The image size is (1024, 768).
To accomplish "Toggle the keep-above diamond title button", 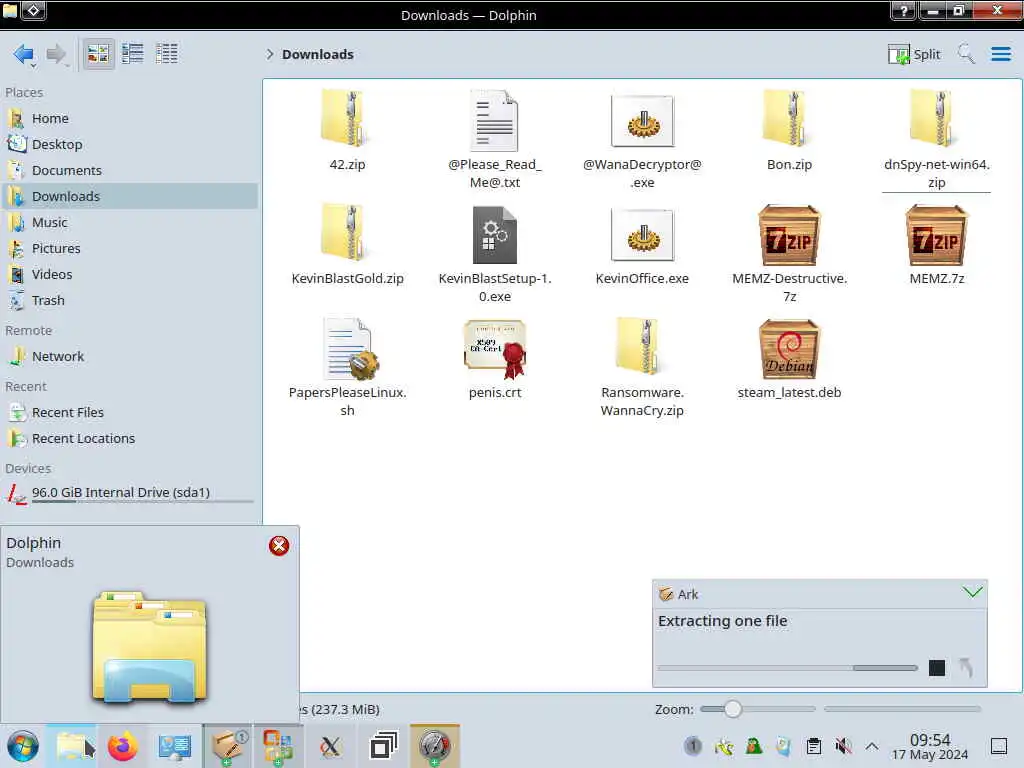I will click(x=33, y=10).
